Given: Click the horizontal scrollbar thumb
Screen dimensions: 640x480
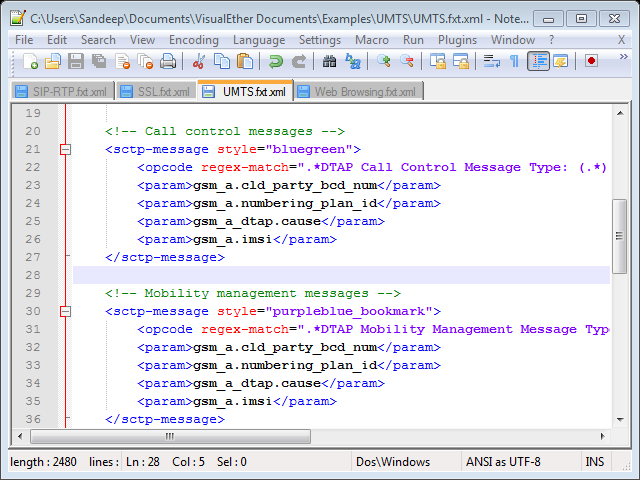Looking at the screenshot, I should [170, 436].
